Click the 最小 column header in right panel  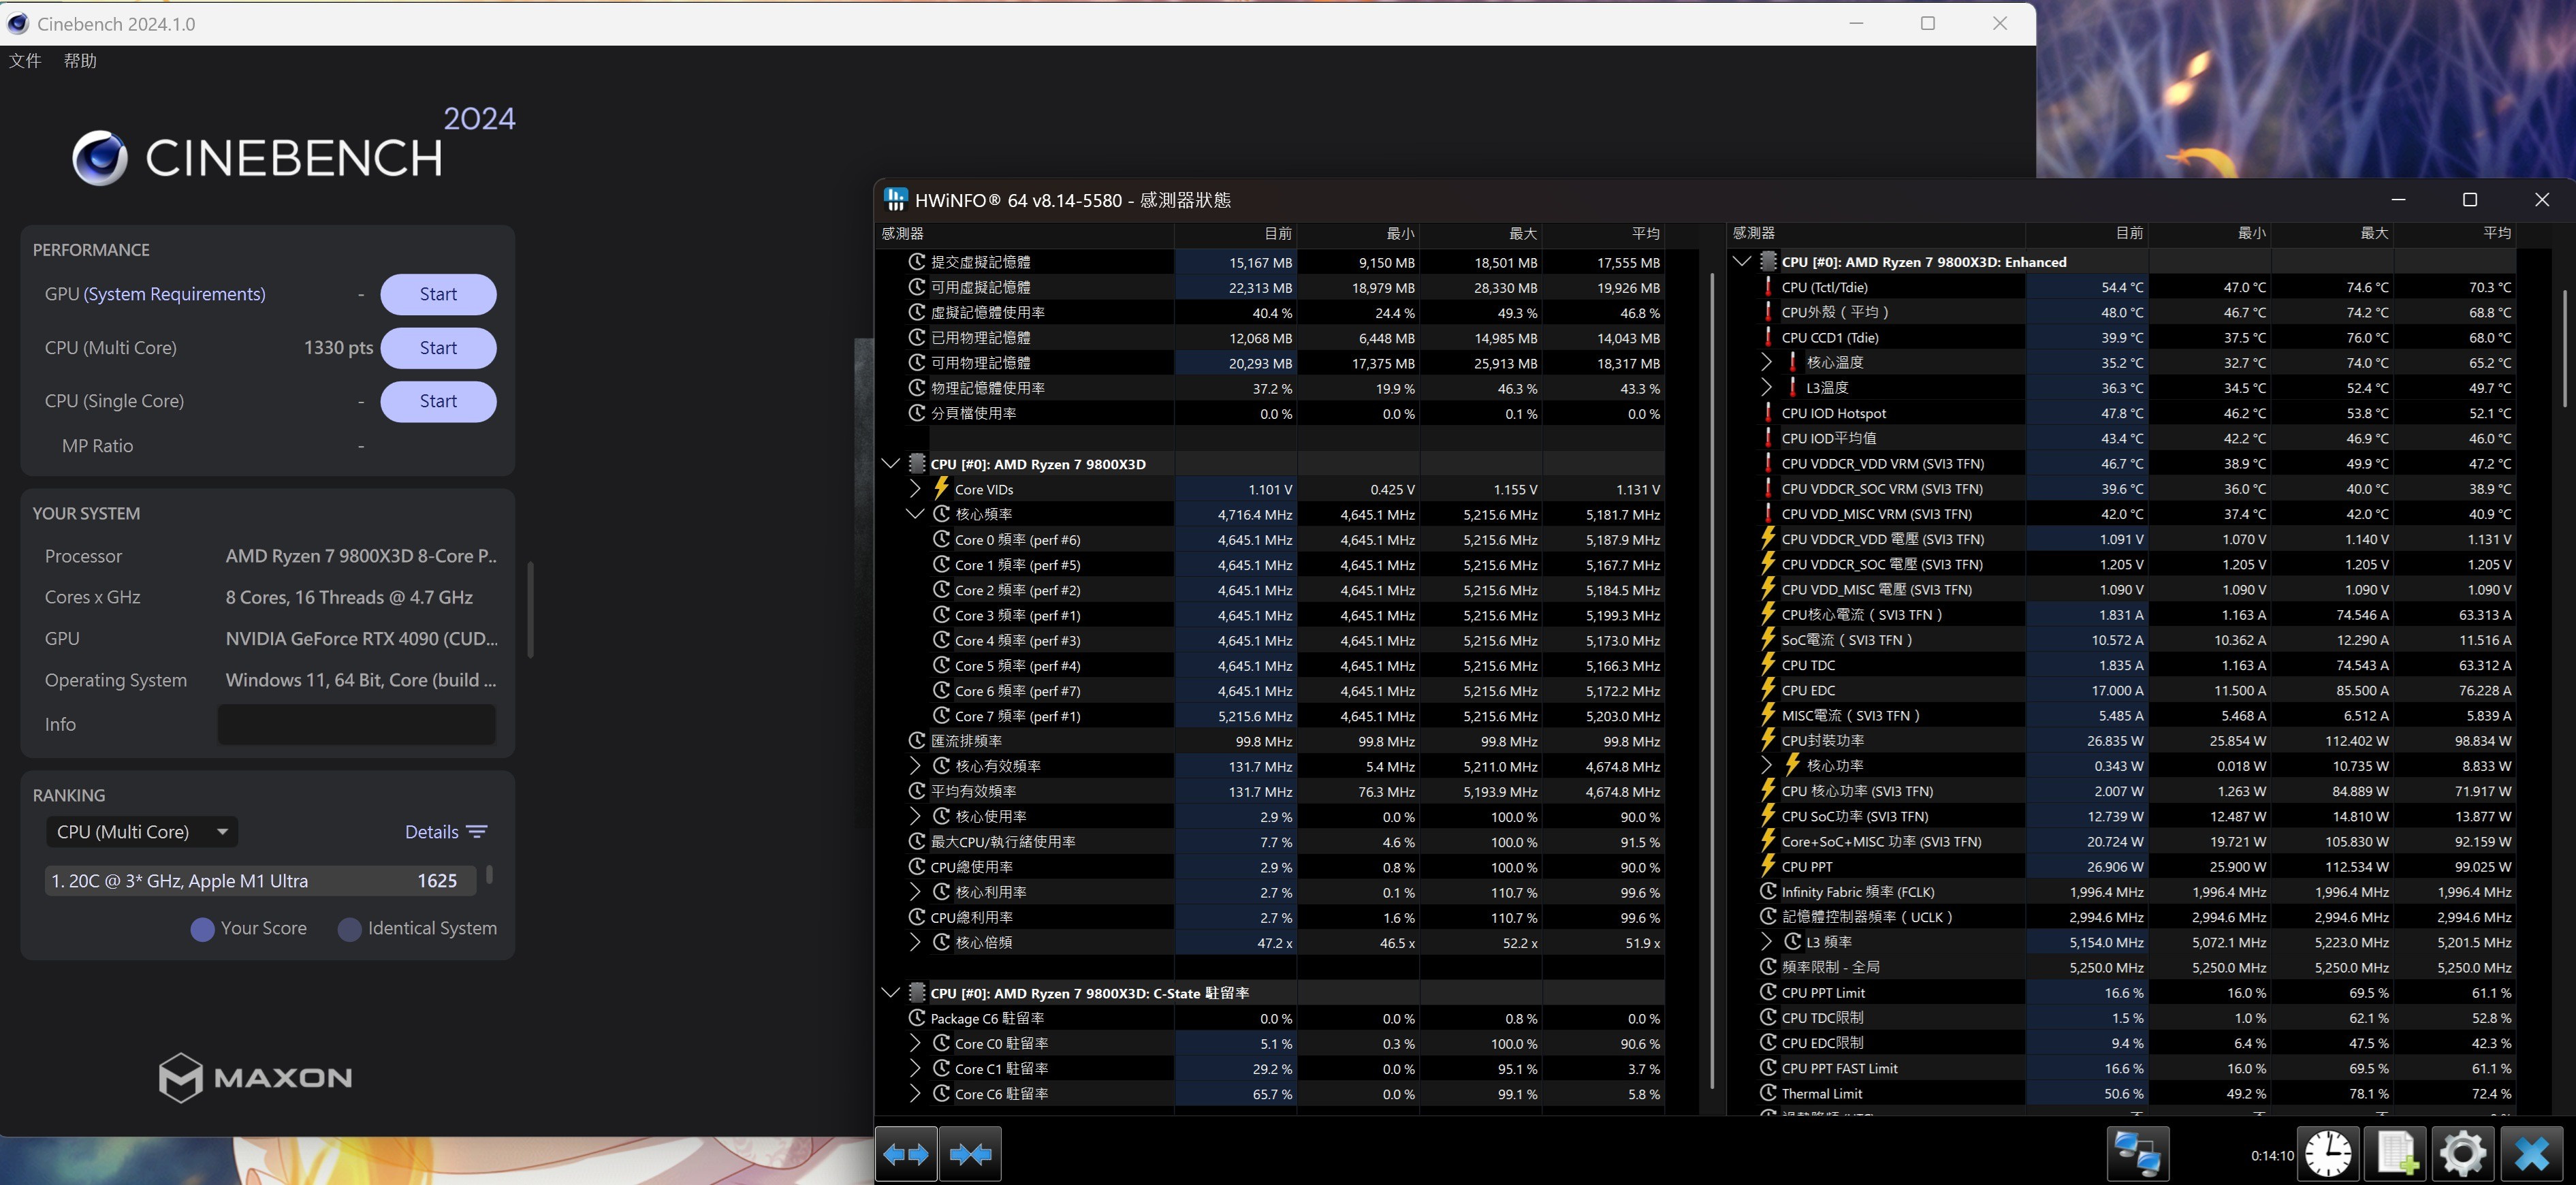click(x=2209, y=233)
